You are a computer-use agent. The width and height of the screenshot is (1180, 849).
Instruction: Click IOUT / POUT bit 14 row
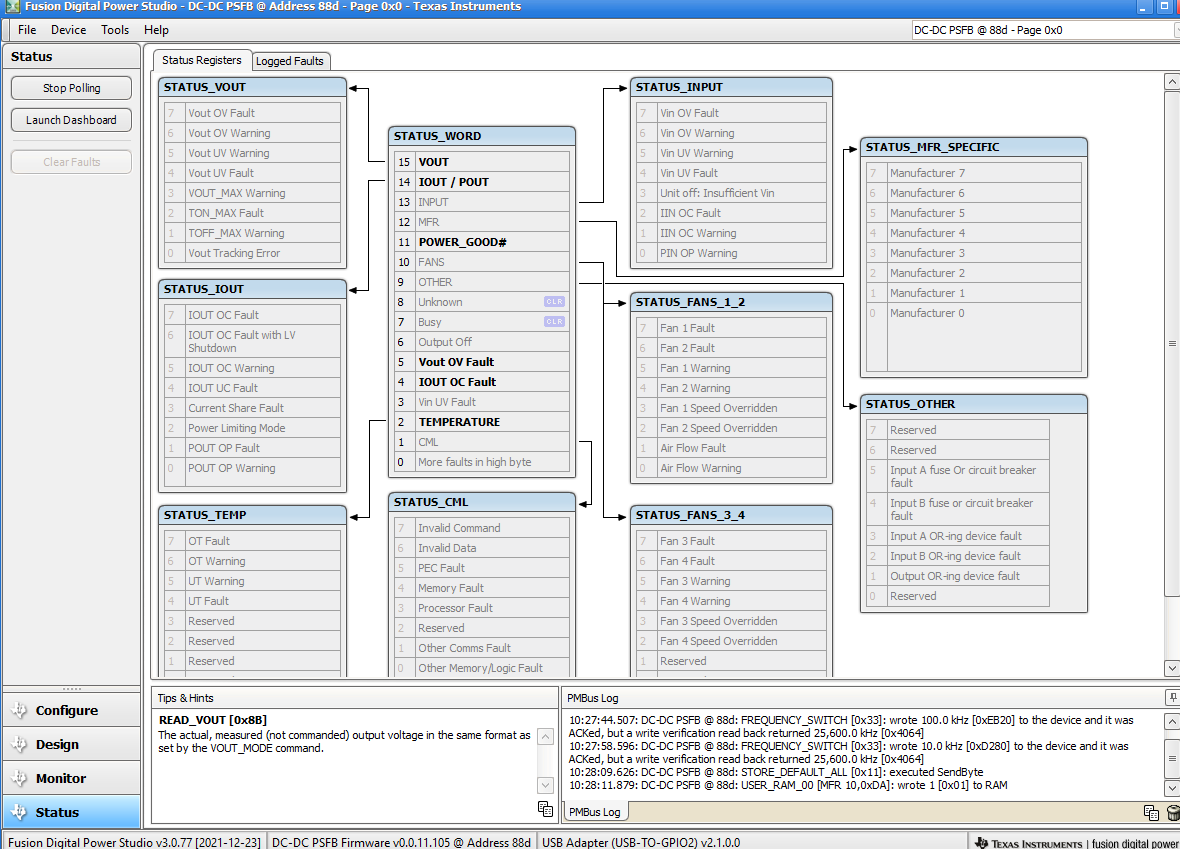point(482,182)
